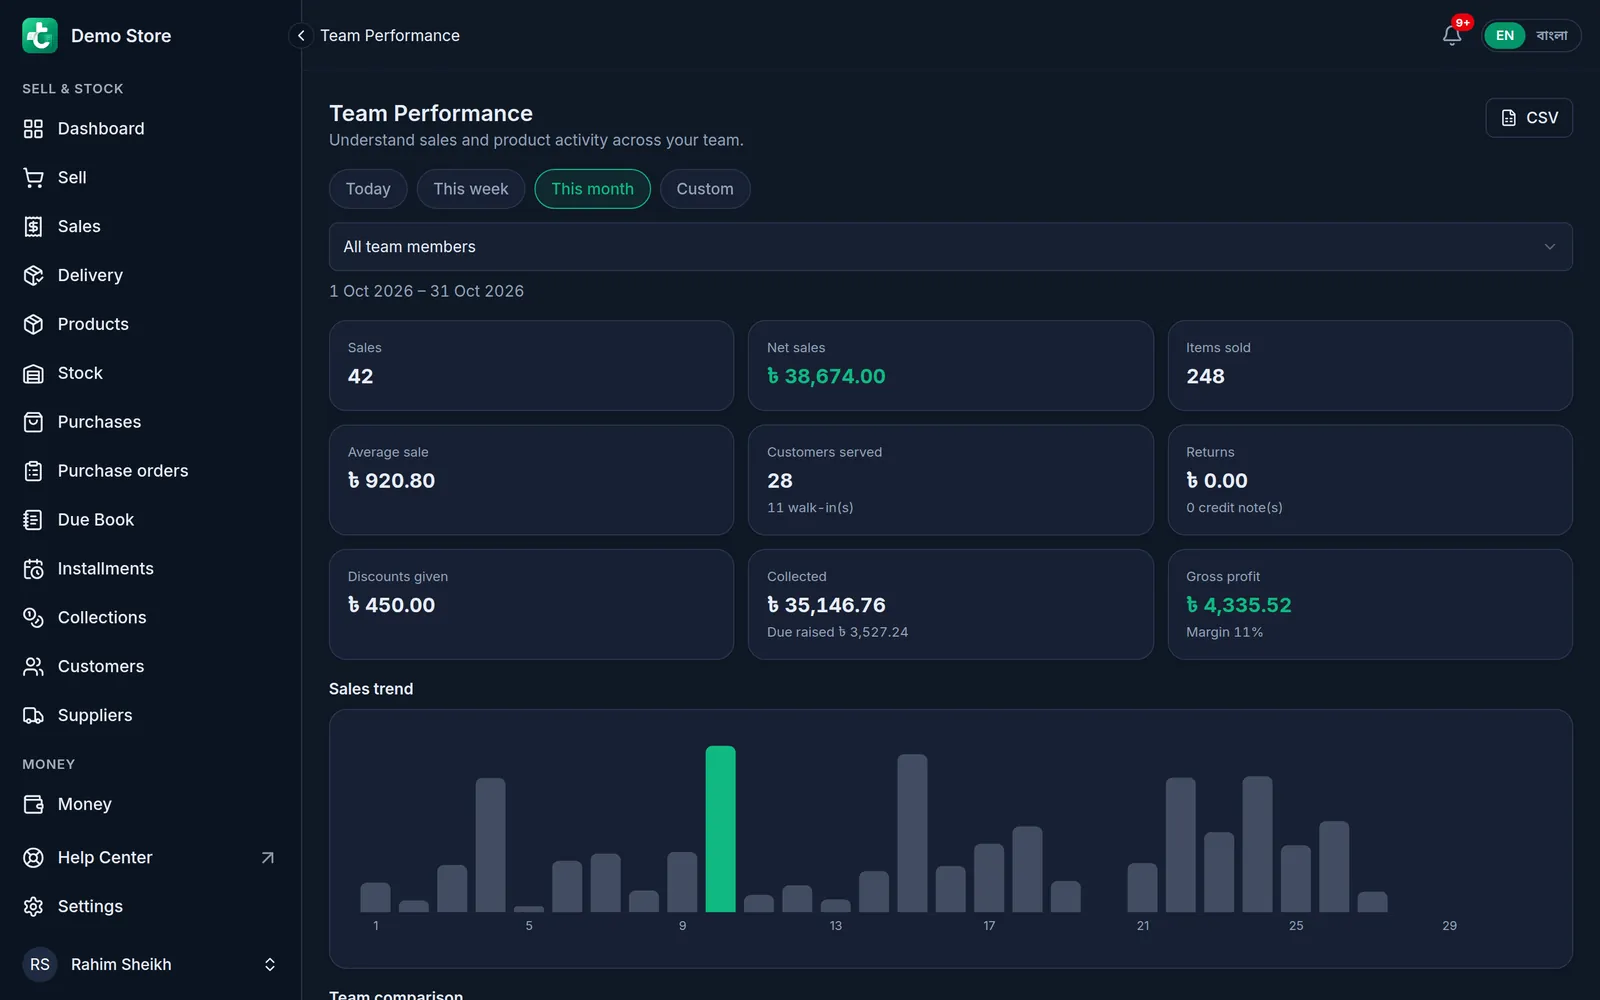Click the RS user avatar
The width and height of the screenshot is (1600, 1000).
click(x=40, y=965)
